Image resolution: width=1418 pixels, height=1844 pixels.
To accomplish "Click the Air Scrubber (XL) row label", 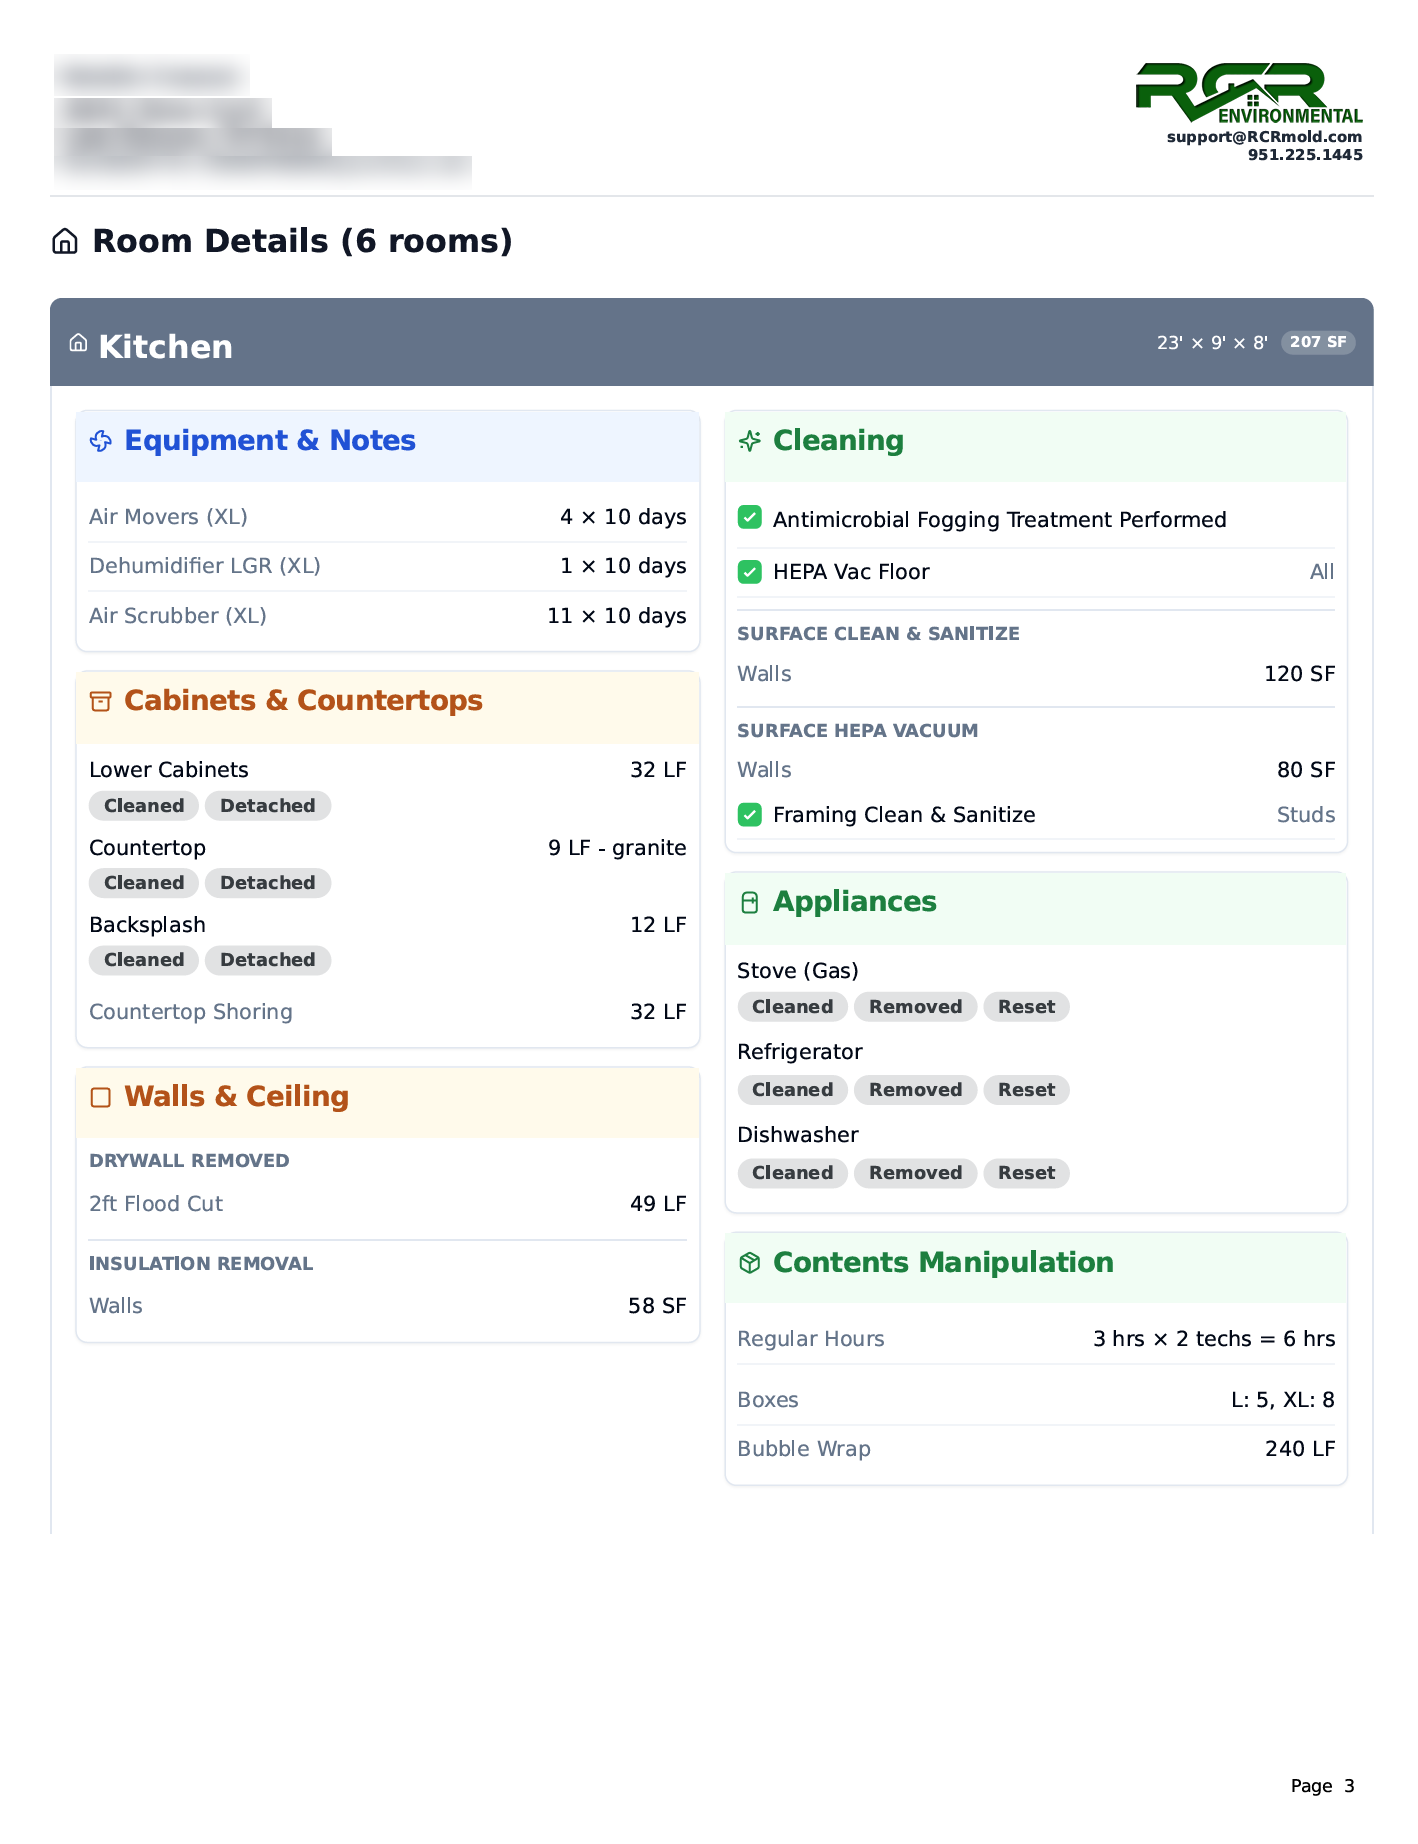I will [x=178, y=616].
